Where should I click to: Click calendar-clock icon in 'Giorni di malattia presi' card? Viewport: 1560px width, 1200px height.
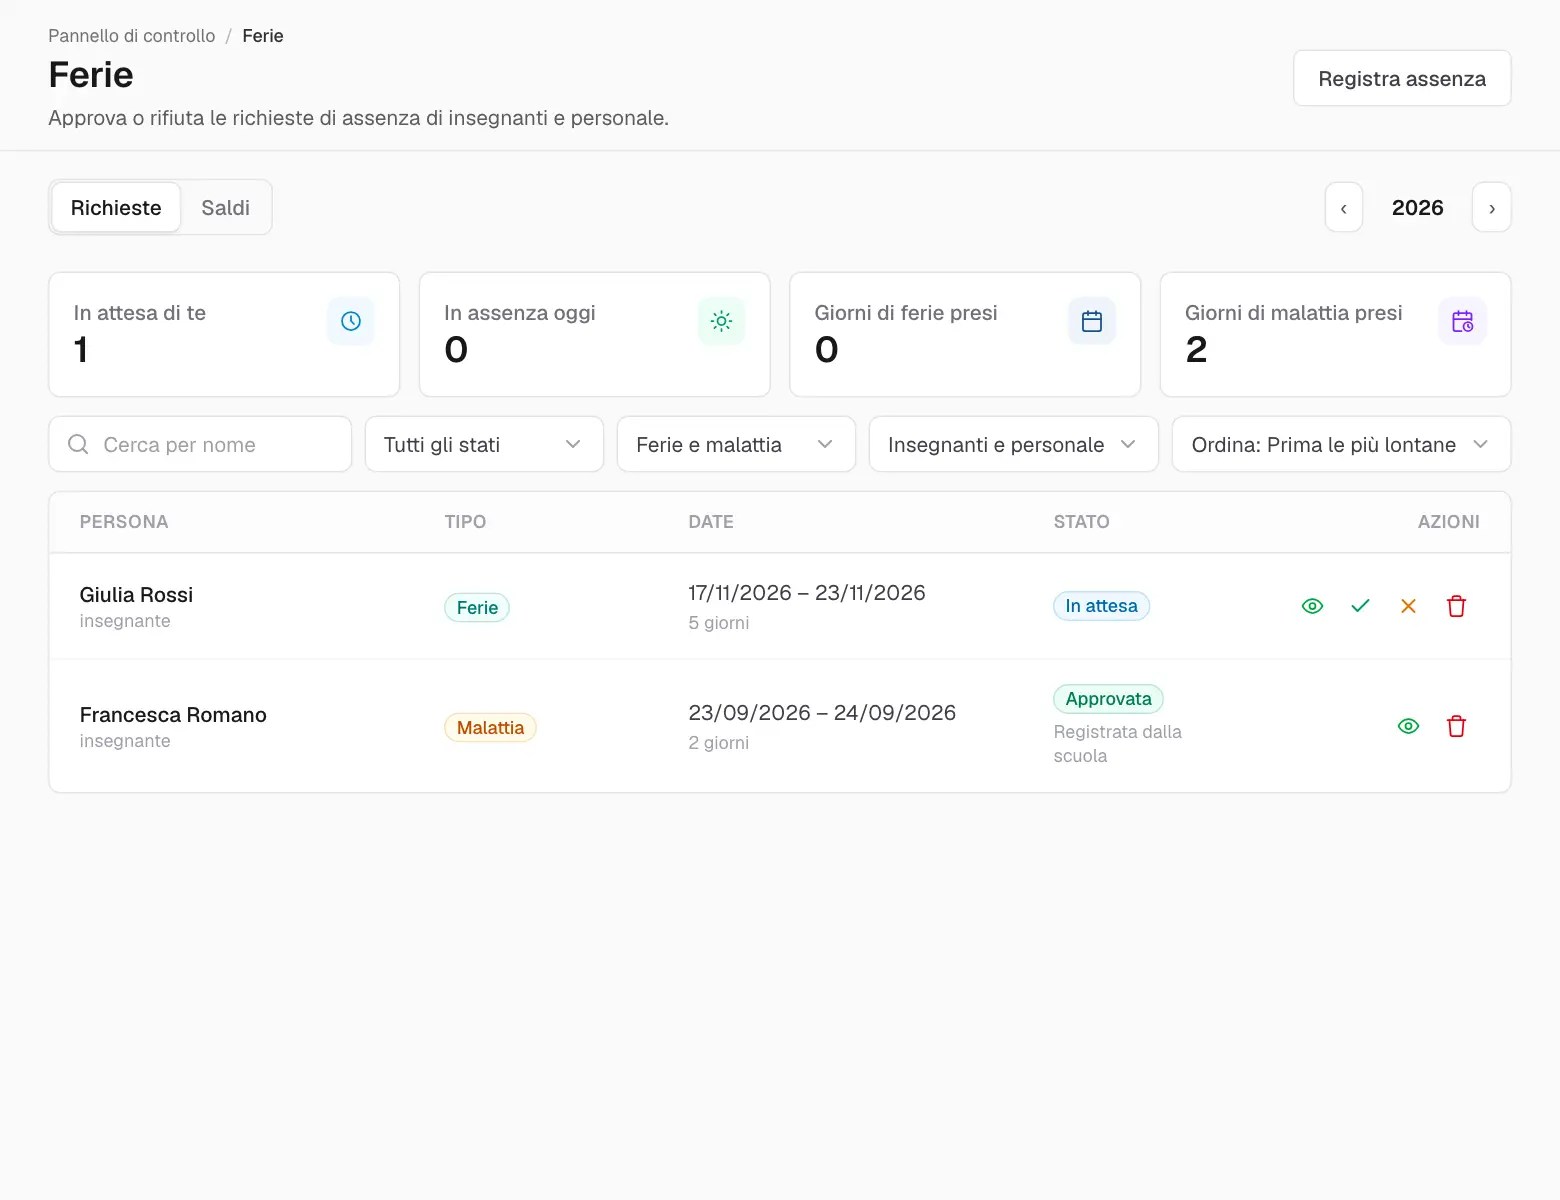(x=1462, y=321)
